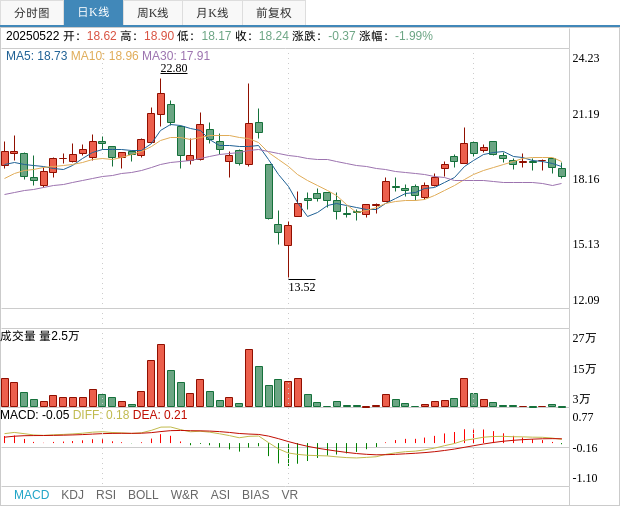This screenshot has width=620, height=506.
Task: Click the 开 18.62 opening value
Action: pos(90,36)
